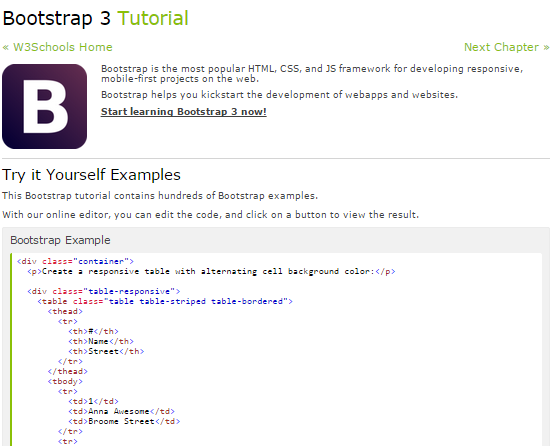Go to Next Chapter link
The image size is (556, 446).
pyautogui.click(x=507, y=47)
